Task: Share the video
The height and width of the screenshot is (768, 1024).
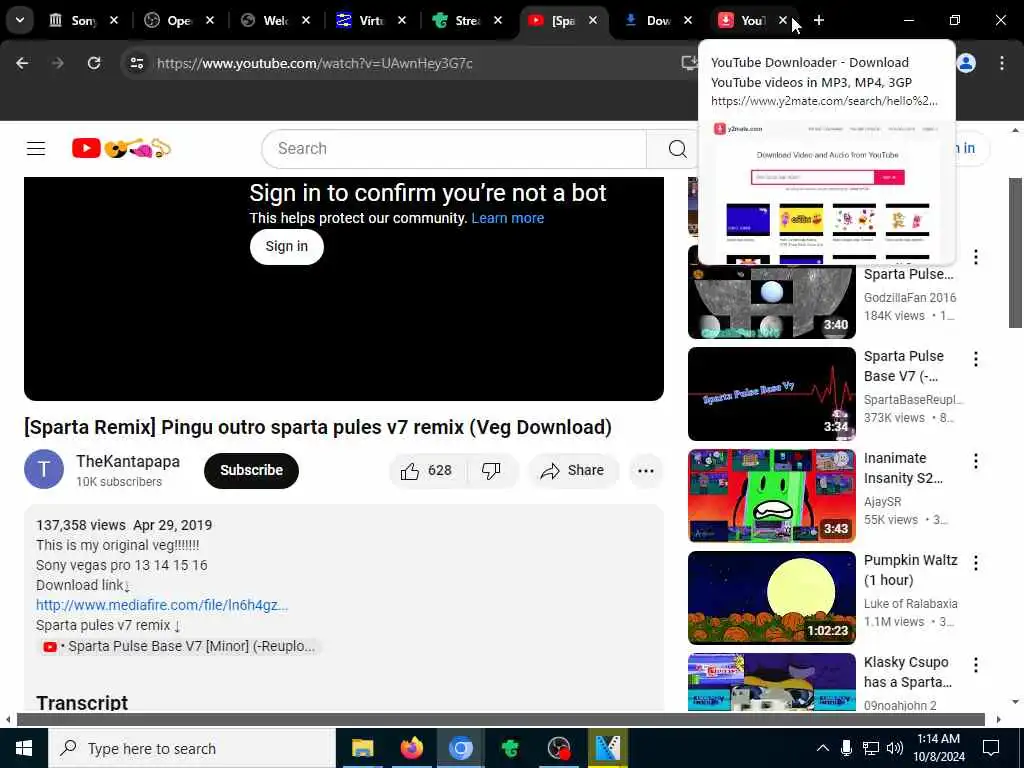Action: pos(573,471)
